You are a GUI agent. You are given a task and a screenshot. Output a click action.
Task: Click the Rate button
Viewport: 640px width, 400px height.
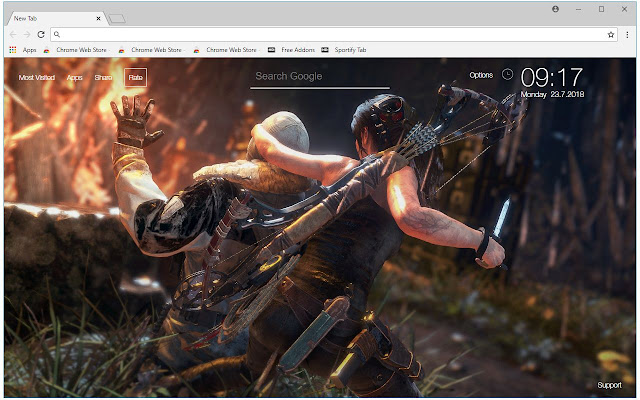coord(136,77)
